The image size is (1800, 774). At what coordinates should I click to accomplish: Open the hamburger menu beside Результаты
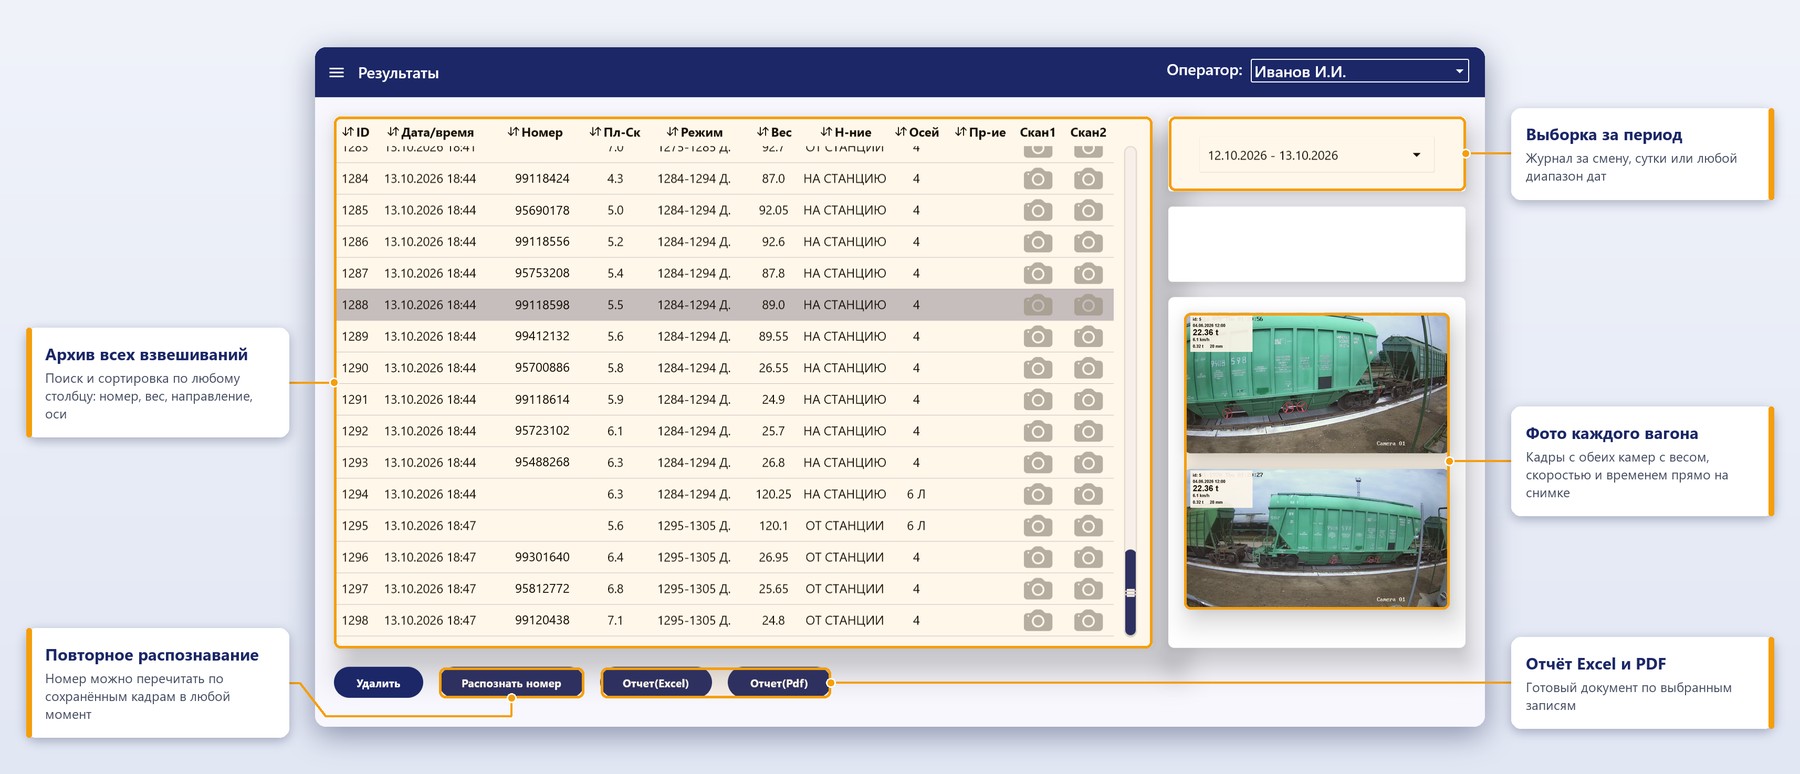pyautogui.click(x=337, y=73)
